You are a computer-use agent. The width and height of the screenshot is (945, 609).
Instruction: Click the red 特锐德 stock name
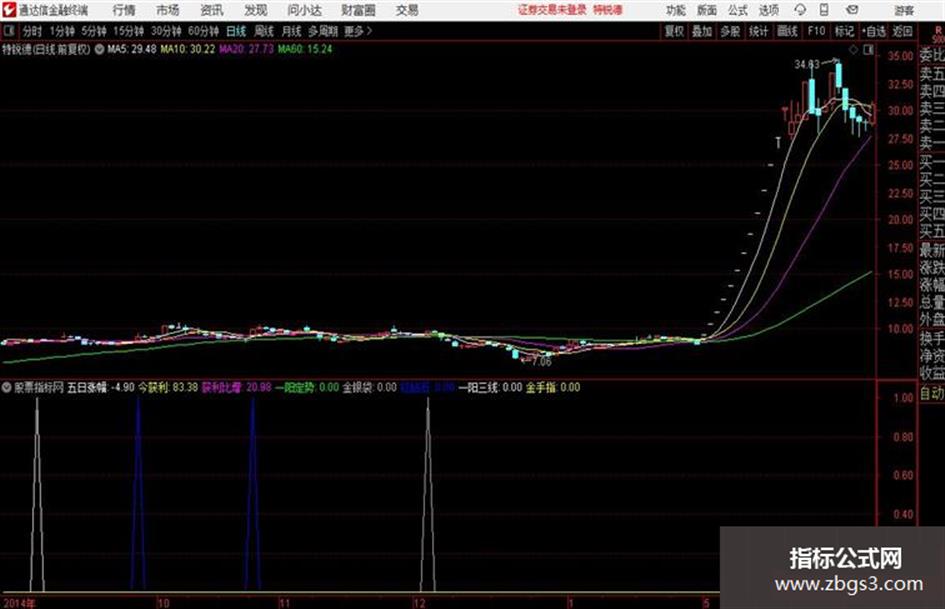(608, 10)
